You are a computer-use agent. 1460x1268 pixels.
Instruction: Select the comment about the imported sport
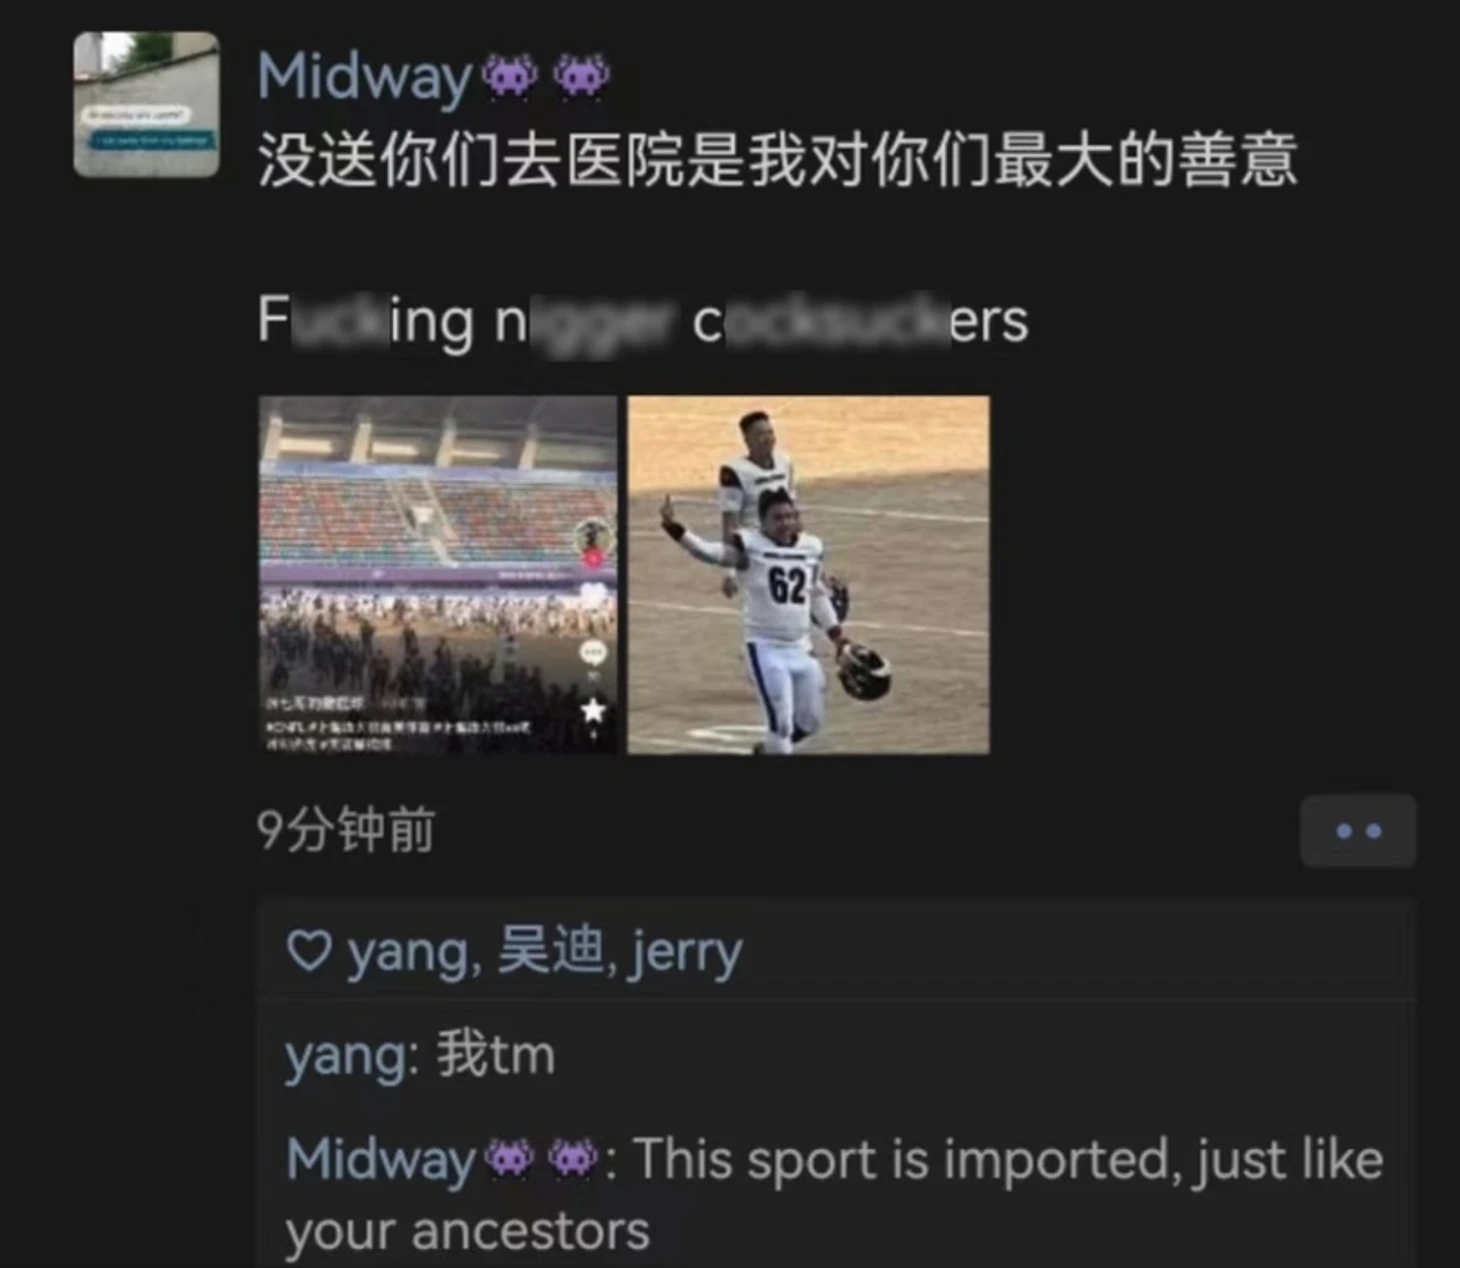[835, 1195]
